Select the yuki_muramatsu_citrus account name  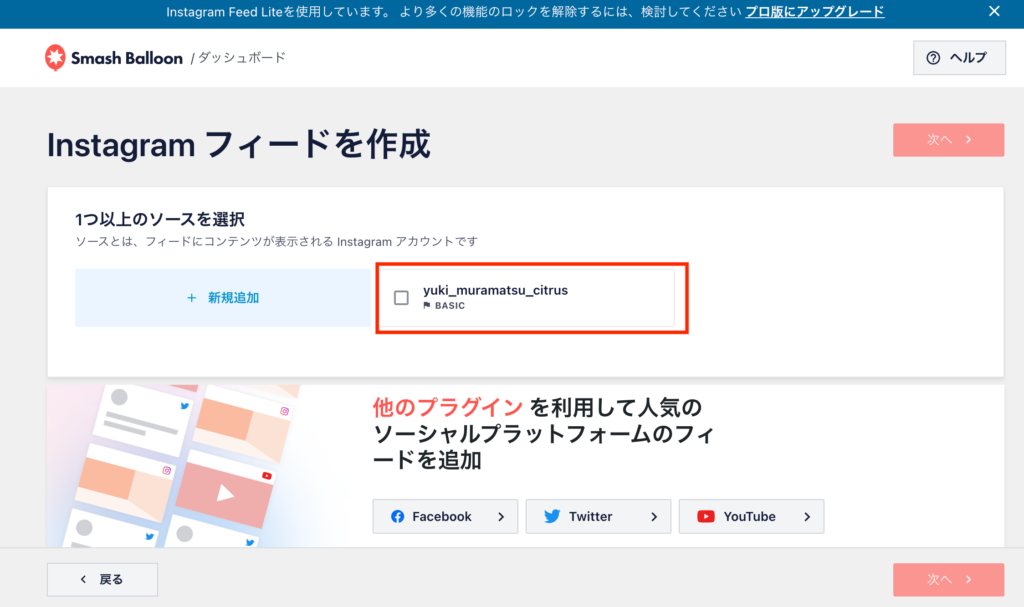pos(495,290)
